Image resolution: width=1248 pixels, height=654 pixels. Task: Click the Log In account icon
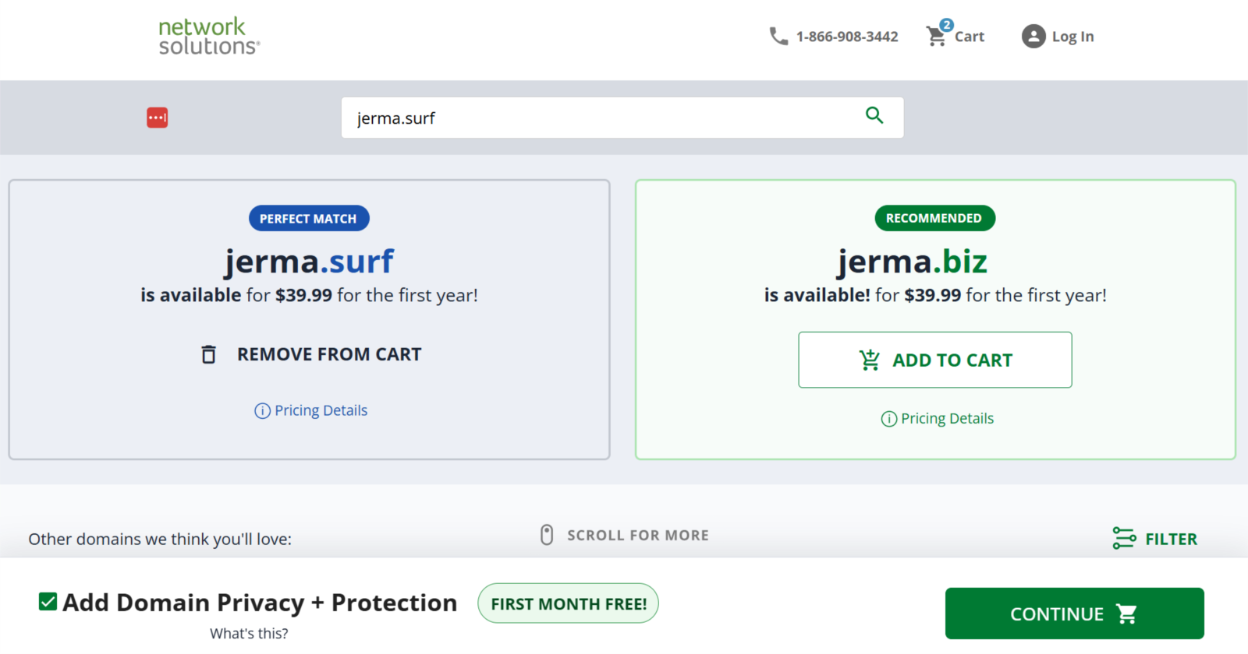[1033, 36]
